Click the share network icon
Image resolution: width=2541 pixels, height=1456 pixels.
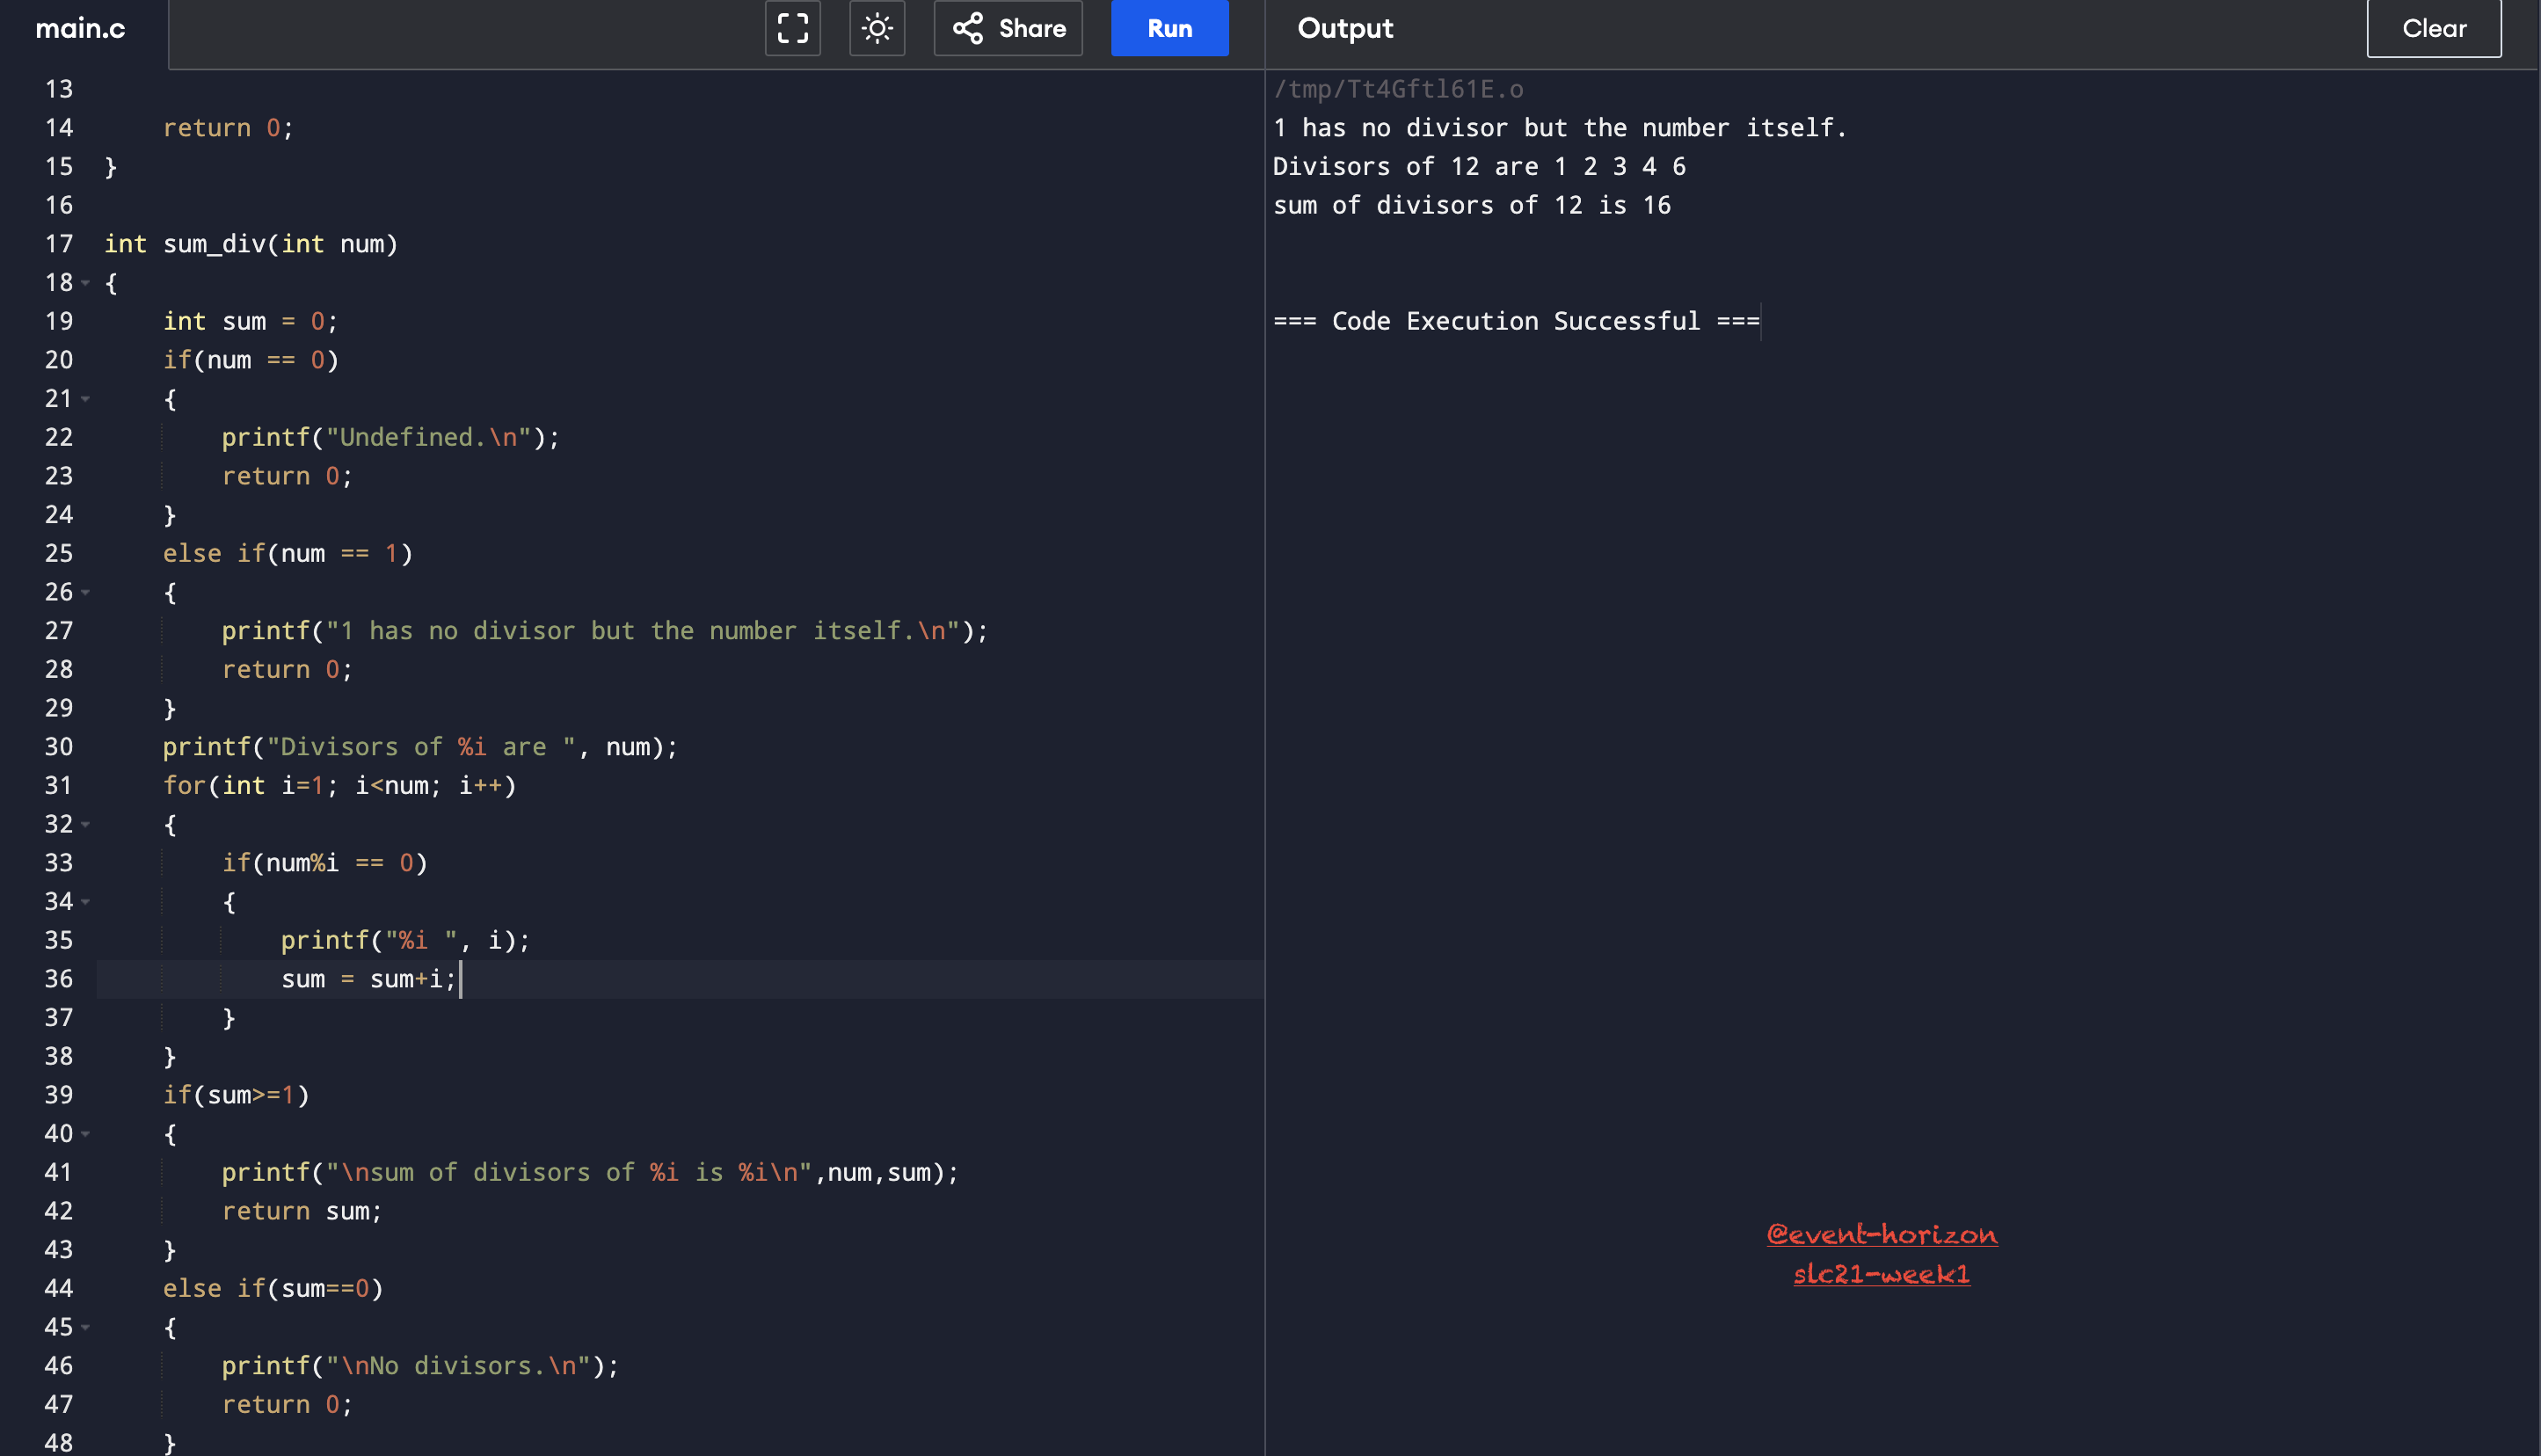pos(967,28)
